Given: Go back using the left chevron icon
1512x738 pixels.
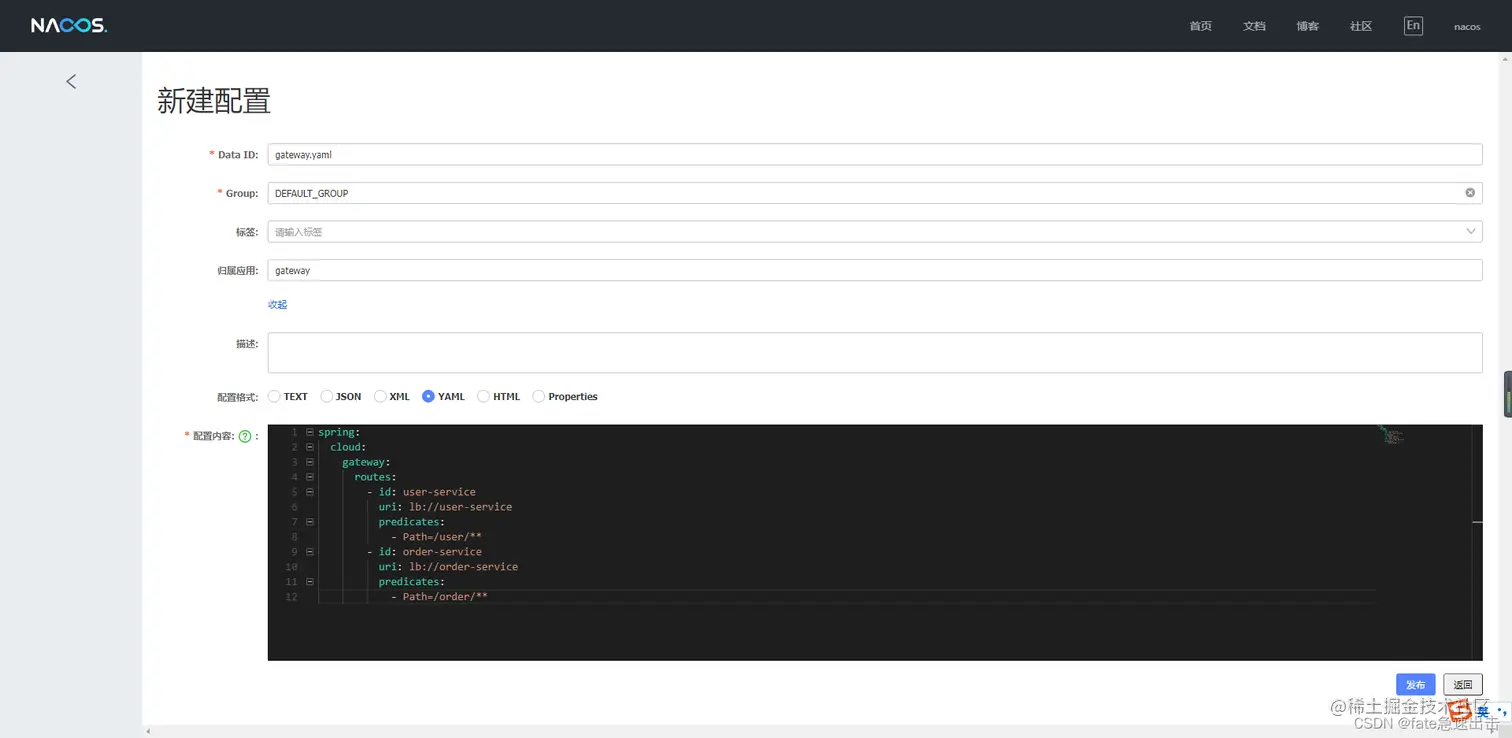Looking at the screenshot, I should point(71,81).
